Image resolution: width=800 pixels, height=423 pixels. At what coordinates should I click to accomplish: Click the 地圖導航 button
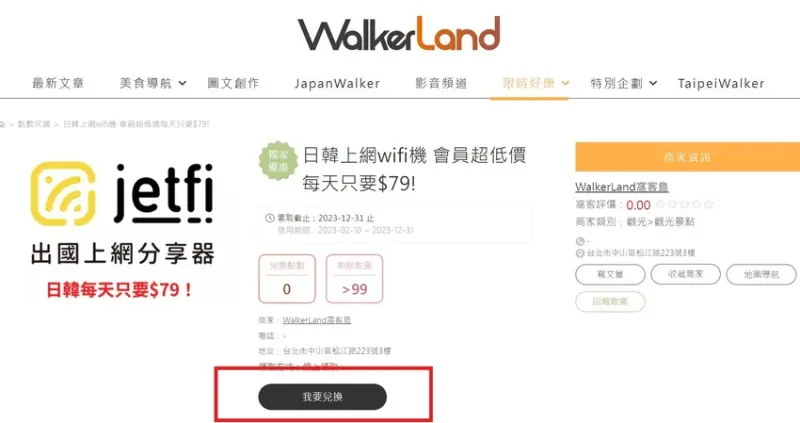click(x=761, y=275)
